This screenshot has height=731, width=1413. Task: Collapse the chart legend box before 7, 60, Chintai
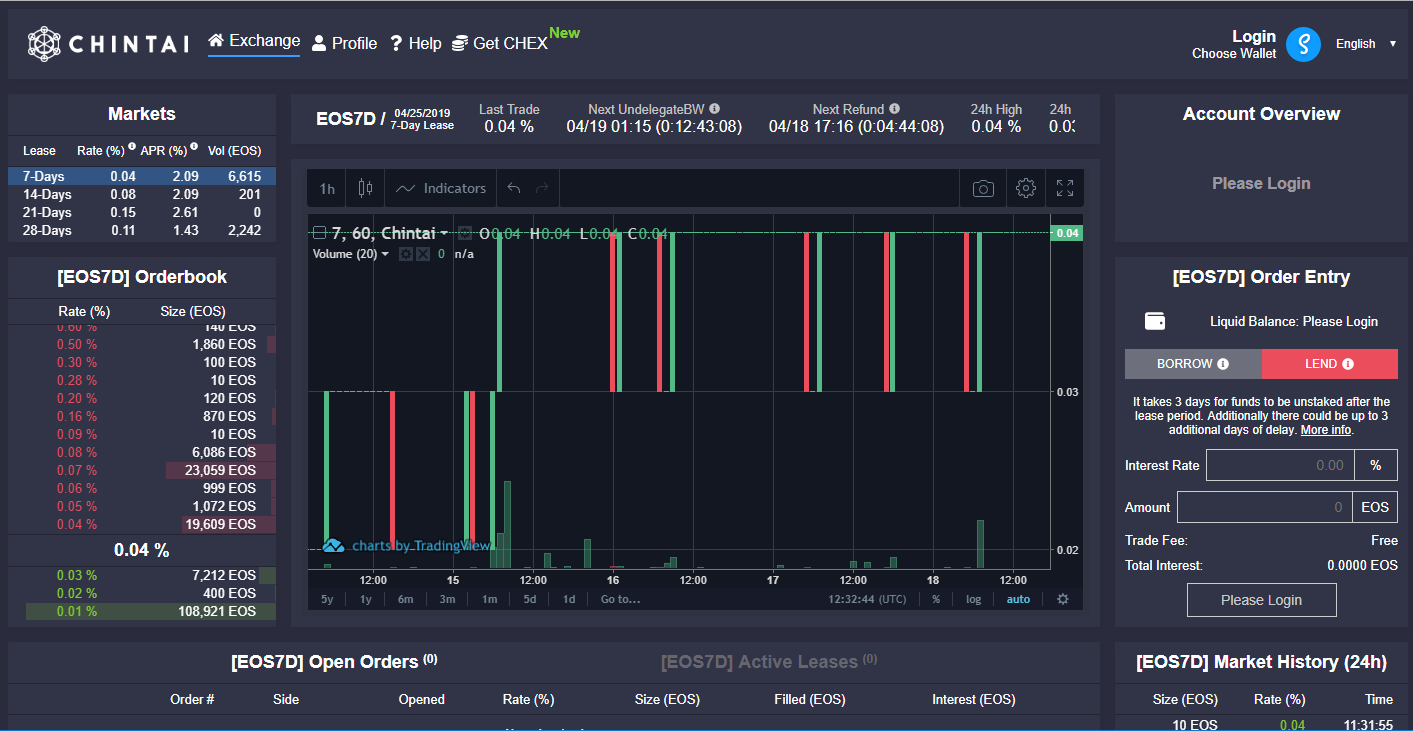319,234
